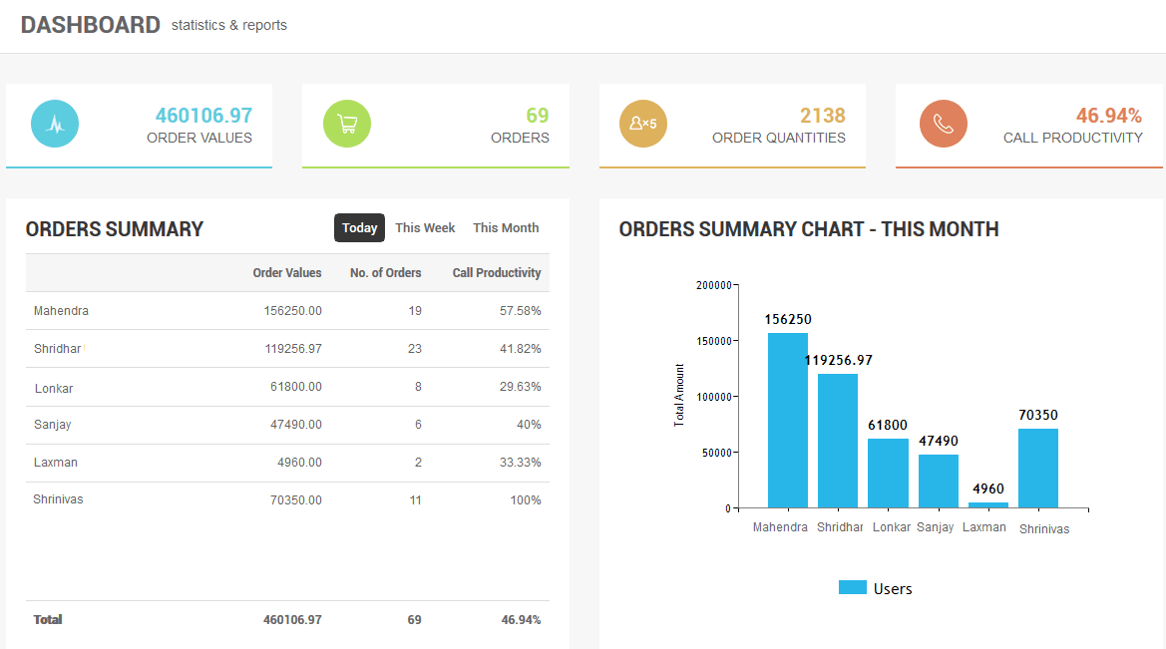The width and height of the screenshot is (1166, 649).
Task: Click call productivity 33.33% cell
Action: 520,462
